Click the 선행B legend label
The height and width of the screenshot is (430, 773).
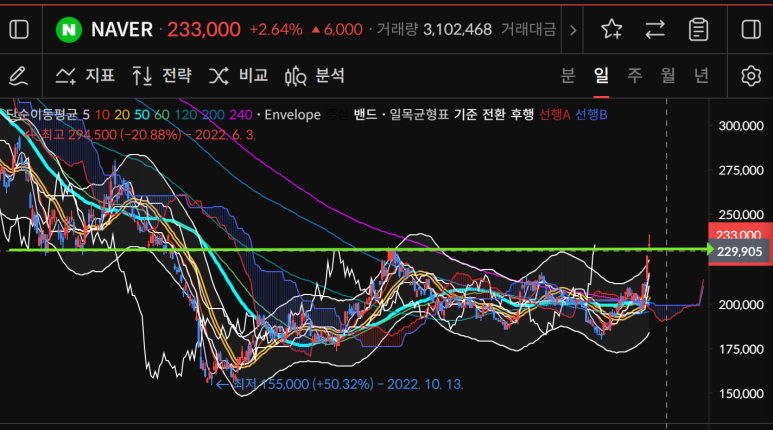click(591, 115)
